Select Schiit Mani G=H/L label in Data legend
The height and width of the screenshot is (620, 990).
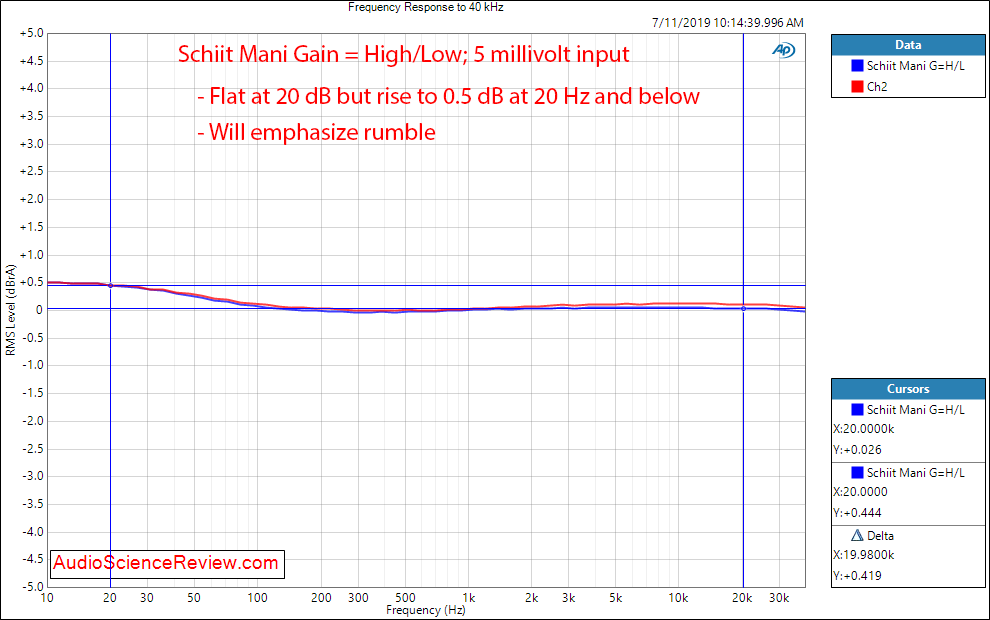click(915, 66)
